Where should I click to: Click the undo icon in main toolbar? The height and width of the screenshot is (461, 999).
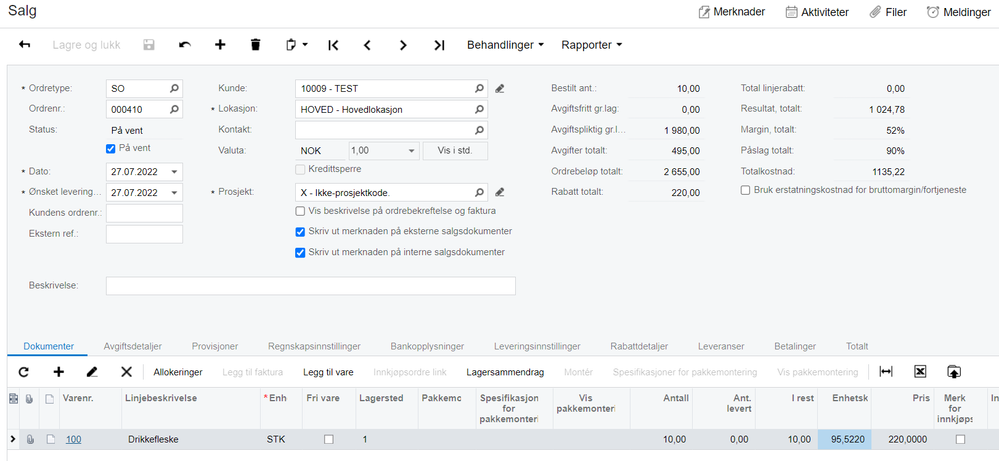pyautogui.click(x=185, y=45)
